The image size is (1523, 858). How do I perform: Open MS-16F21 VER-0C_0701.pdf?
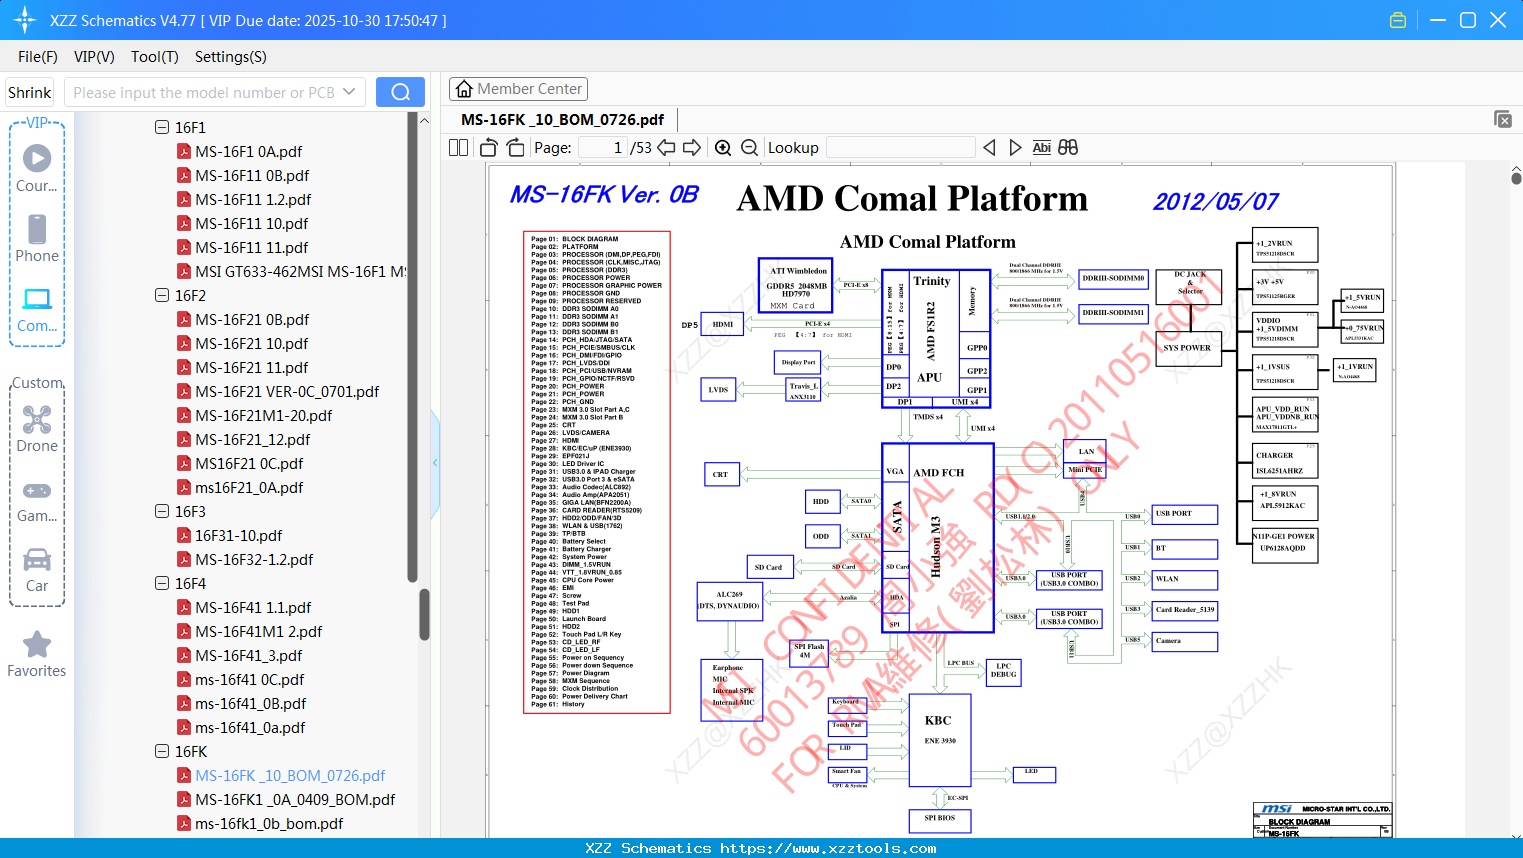click(287, 391)
